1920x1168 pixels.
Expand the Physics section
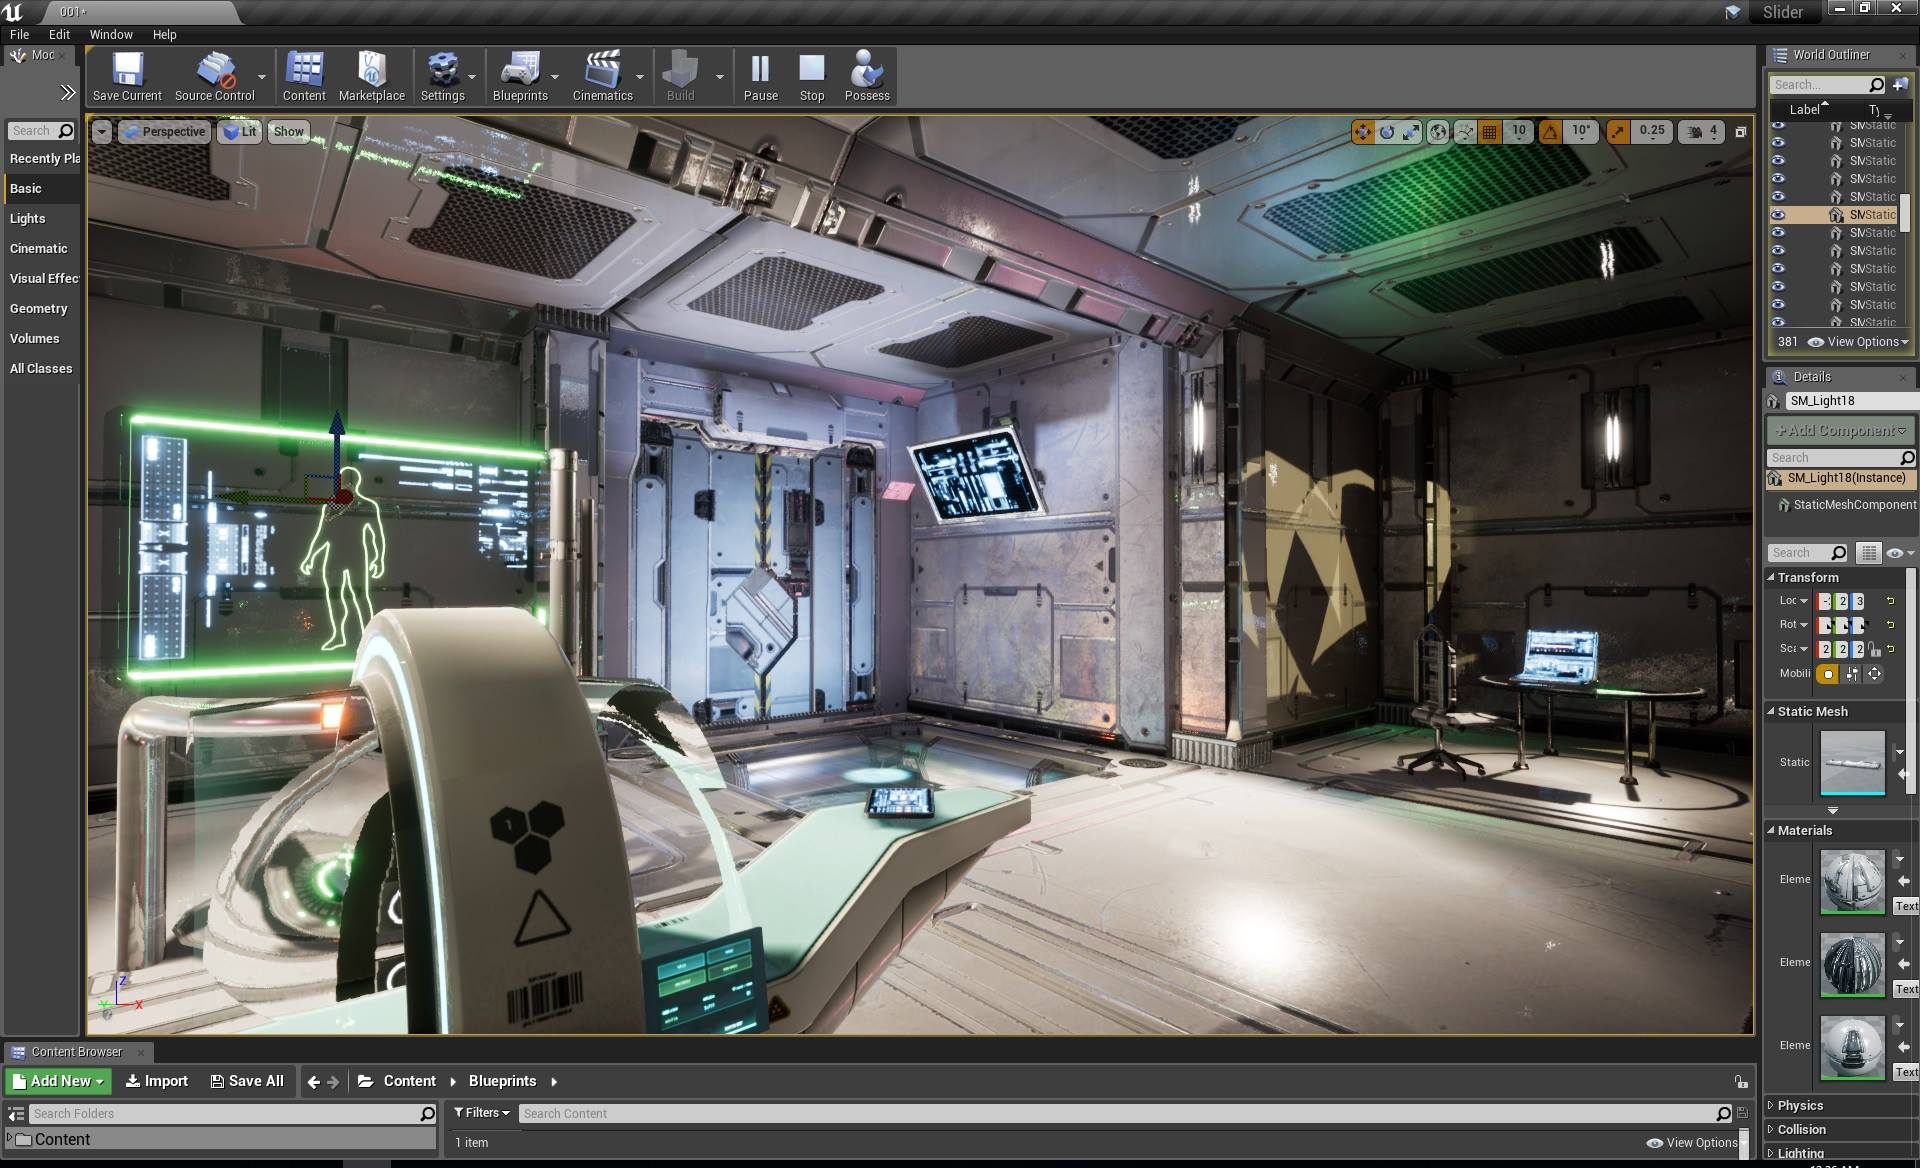point(1800,1105)
